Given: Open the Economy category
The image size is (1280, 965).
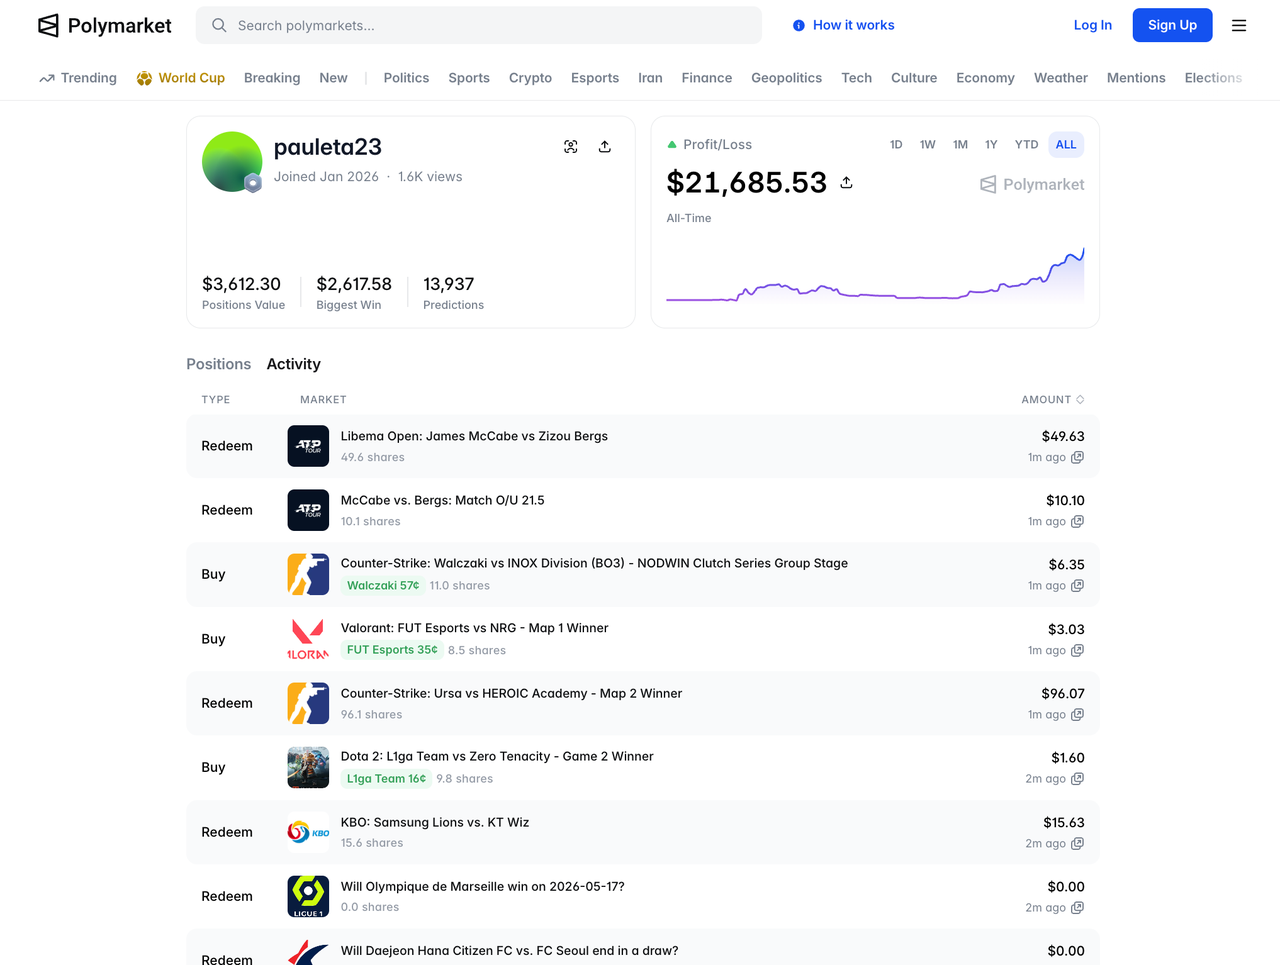Looking at the screenshot, I should pyautogui.click(x=985, y=78).
